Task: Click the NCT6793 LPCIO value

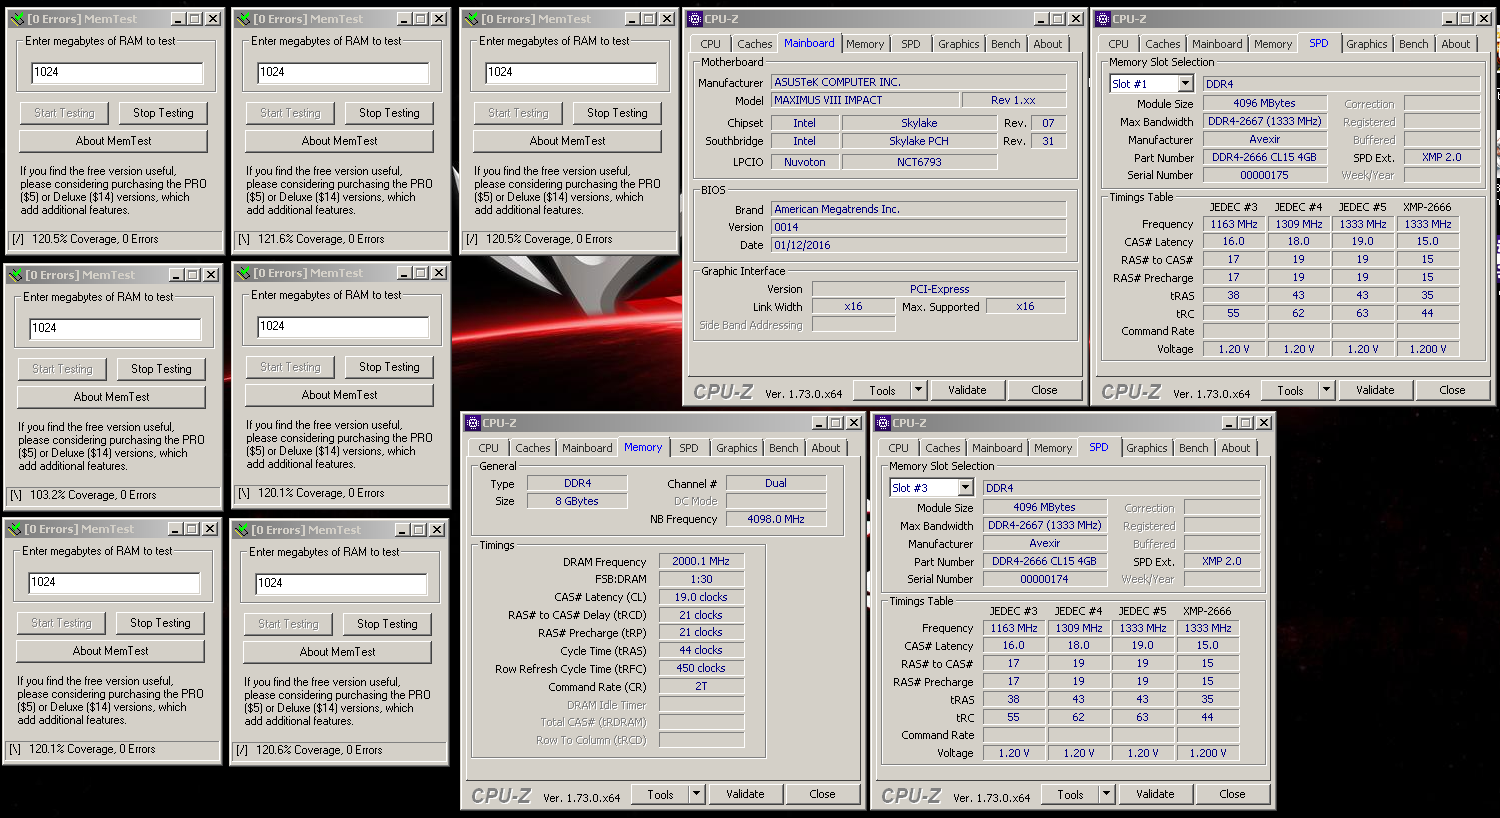Action: pos(919,162)
